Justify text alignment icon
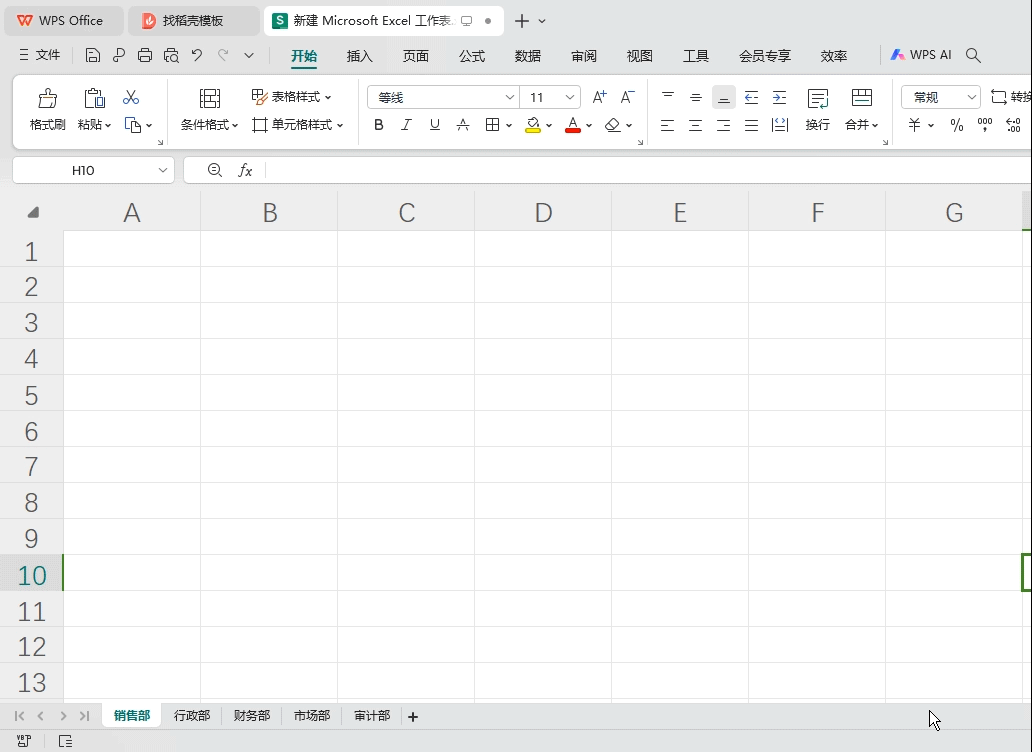1032x752 pixels. [751, 125]
